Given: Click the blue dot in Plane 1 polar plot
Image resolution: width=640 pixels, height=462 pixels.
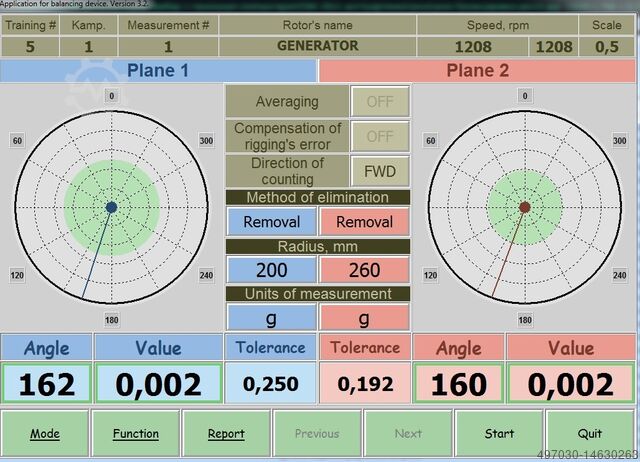Looking at the screenshot, I should click(111, 207).
